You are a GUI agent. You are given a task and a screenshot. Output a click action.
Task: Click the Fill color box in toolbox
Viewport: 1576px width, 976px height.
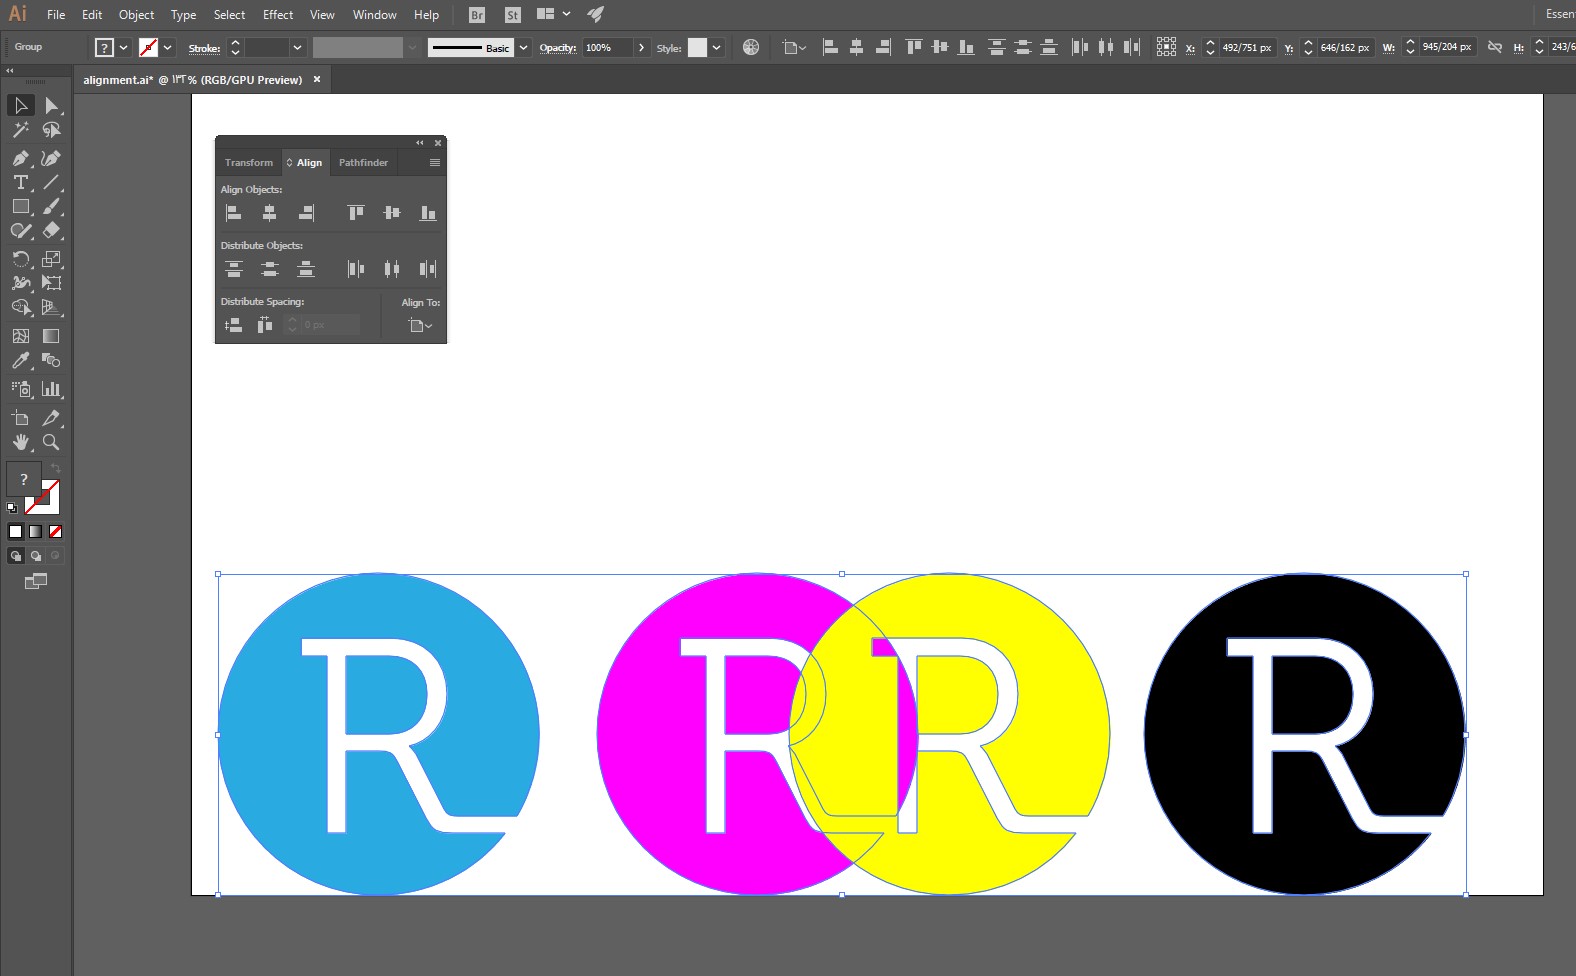[x=24, y=480]
